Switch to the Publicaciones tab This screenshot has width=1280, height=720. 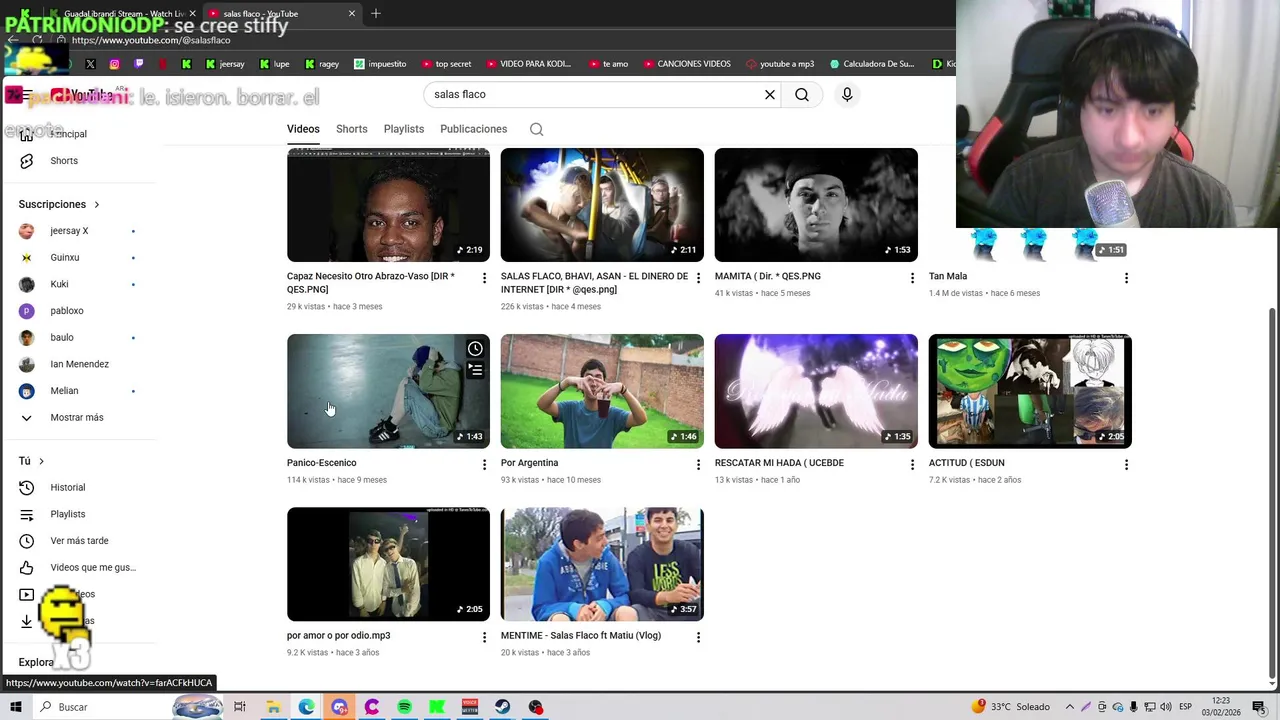[x=474, y=129]
